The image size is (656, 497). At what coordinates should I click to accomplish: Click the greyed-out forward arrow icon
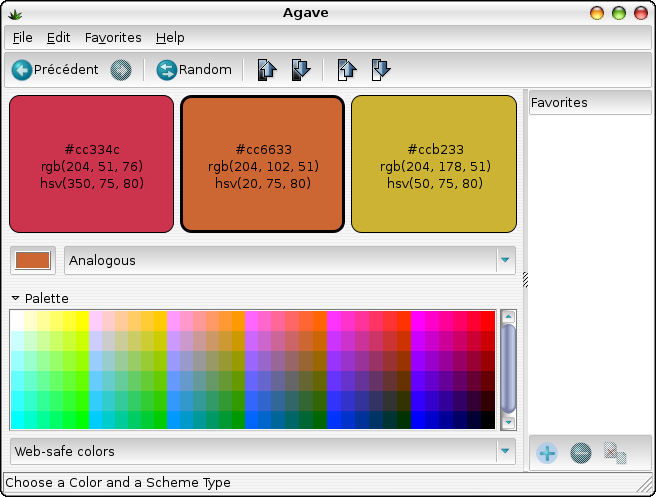121,70
